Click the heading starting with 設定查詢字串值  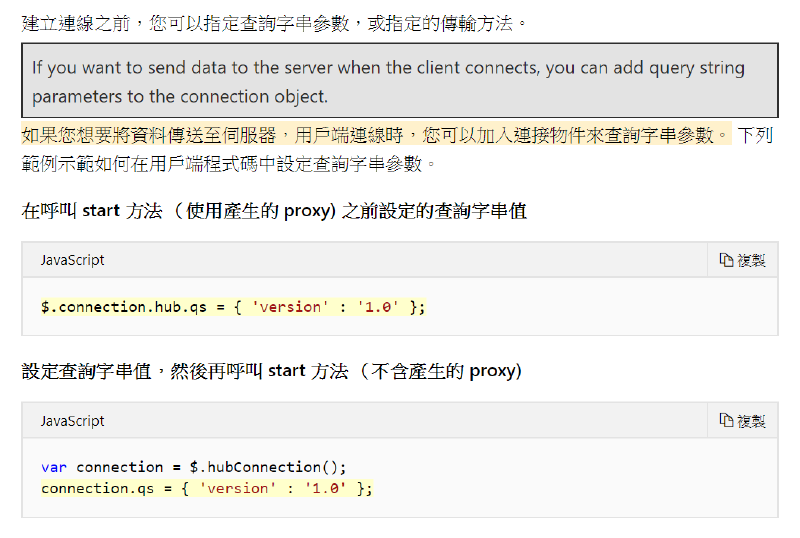pyautogui.click(x=271, y=371)
